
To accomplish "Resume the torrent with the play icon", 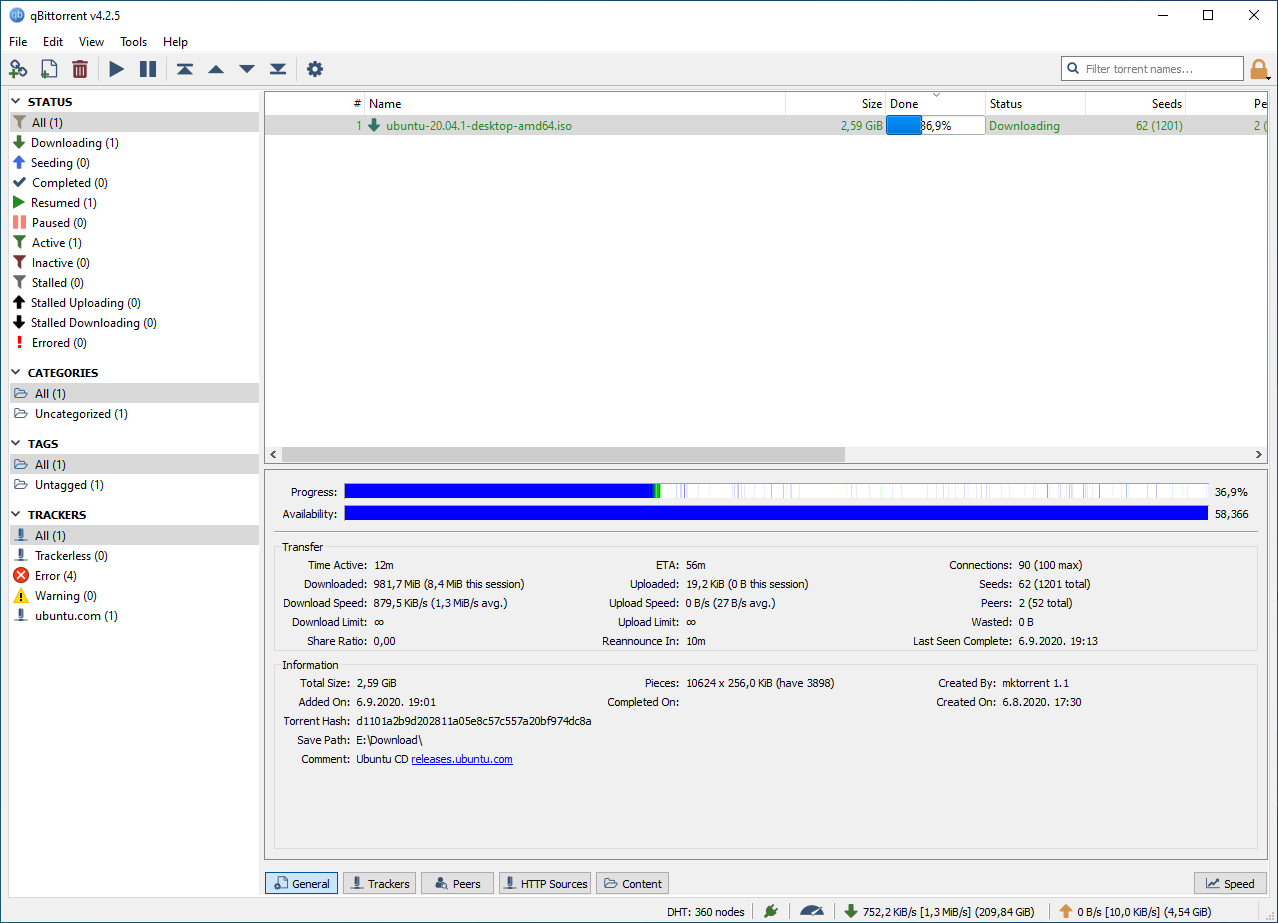I will click(117, 69).
